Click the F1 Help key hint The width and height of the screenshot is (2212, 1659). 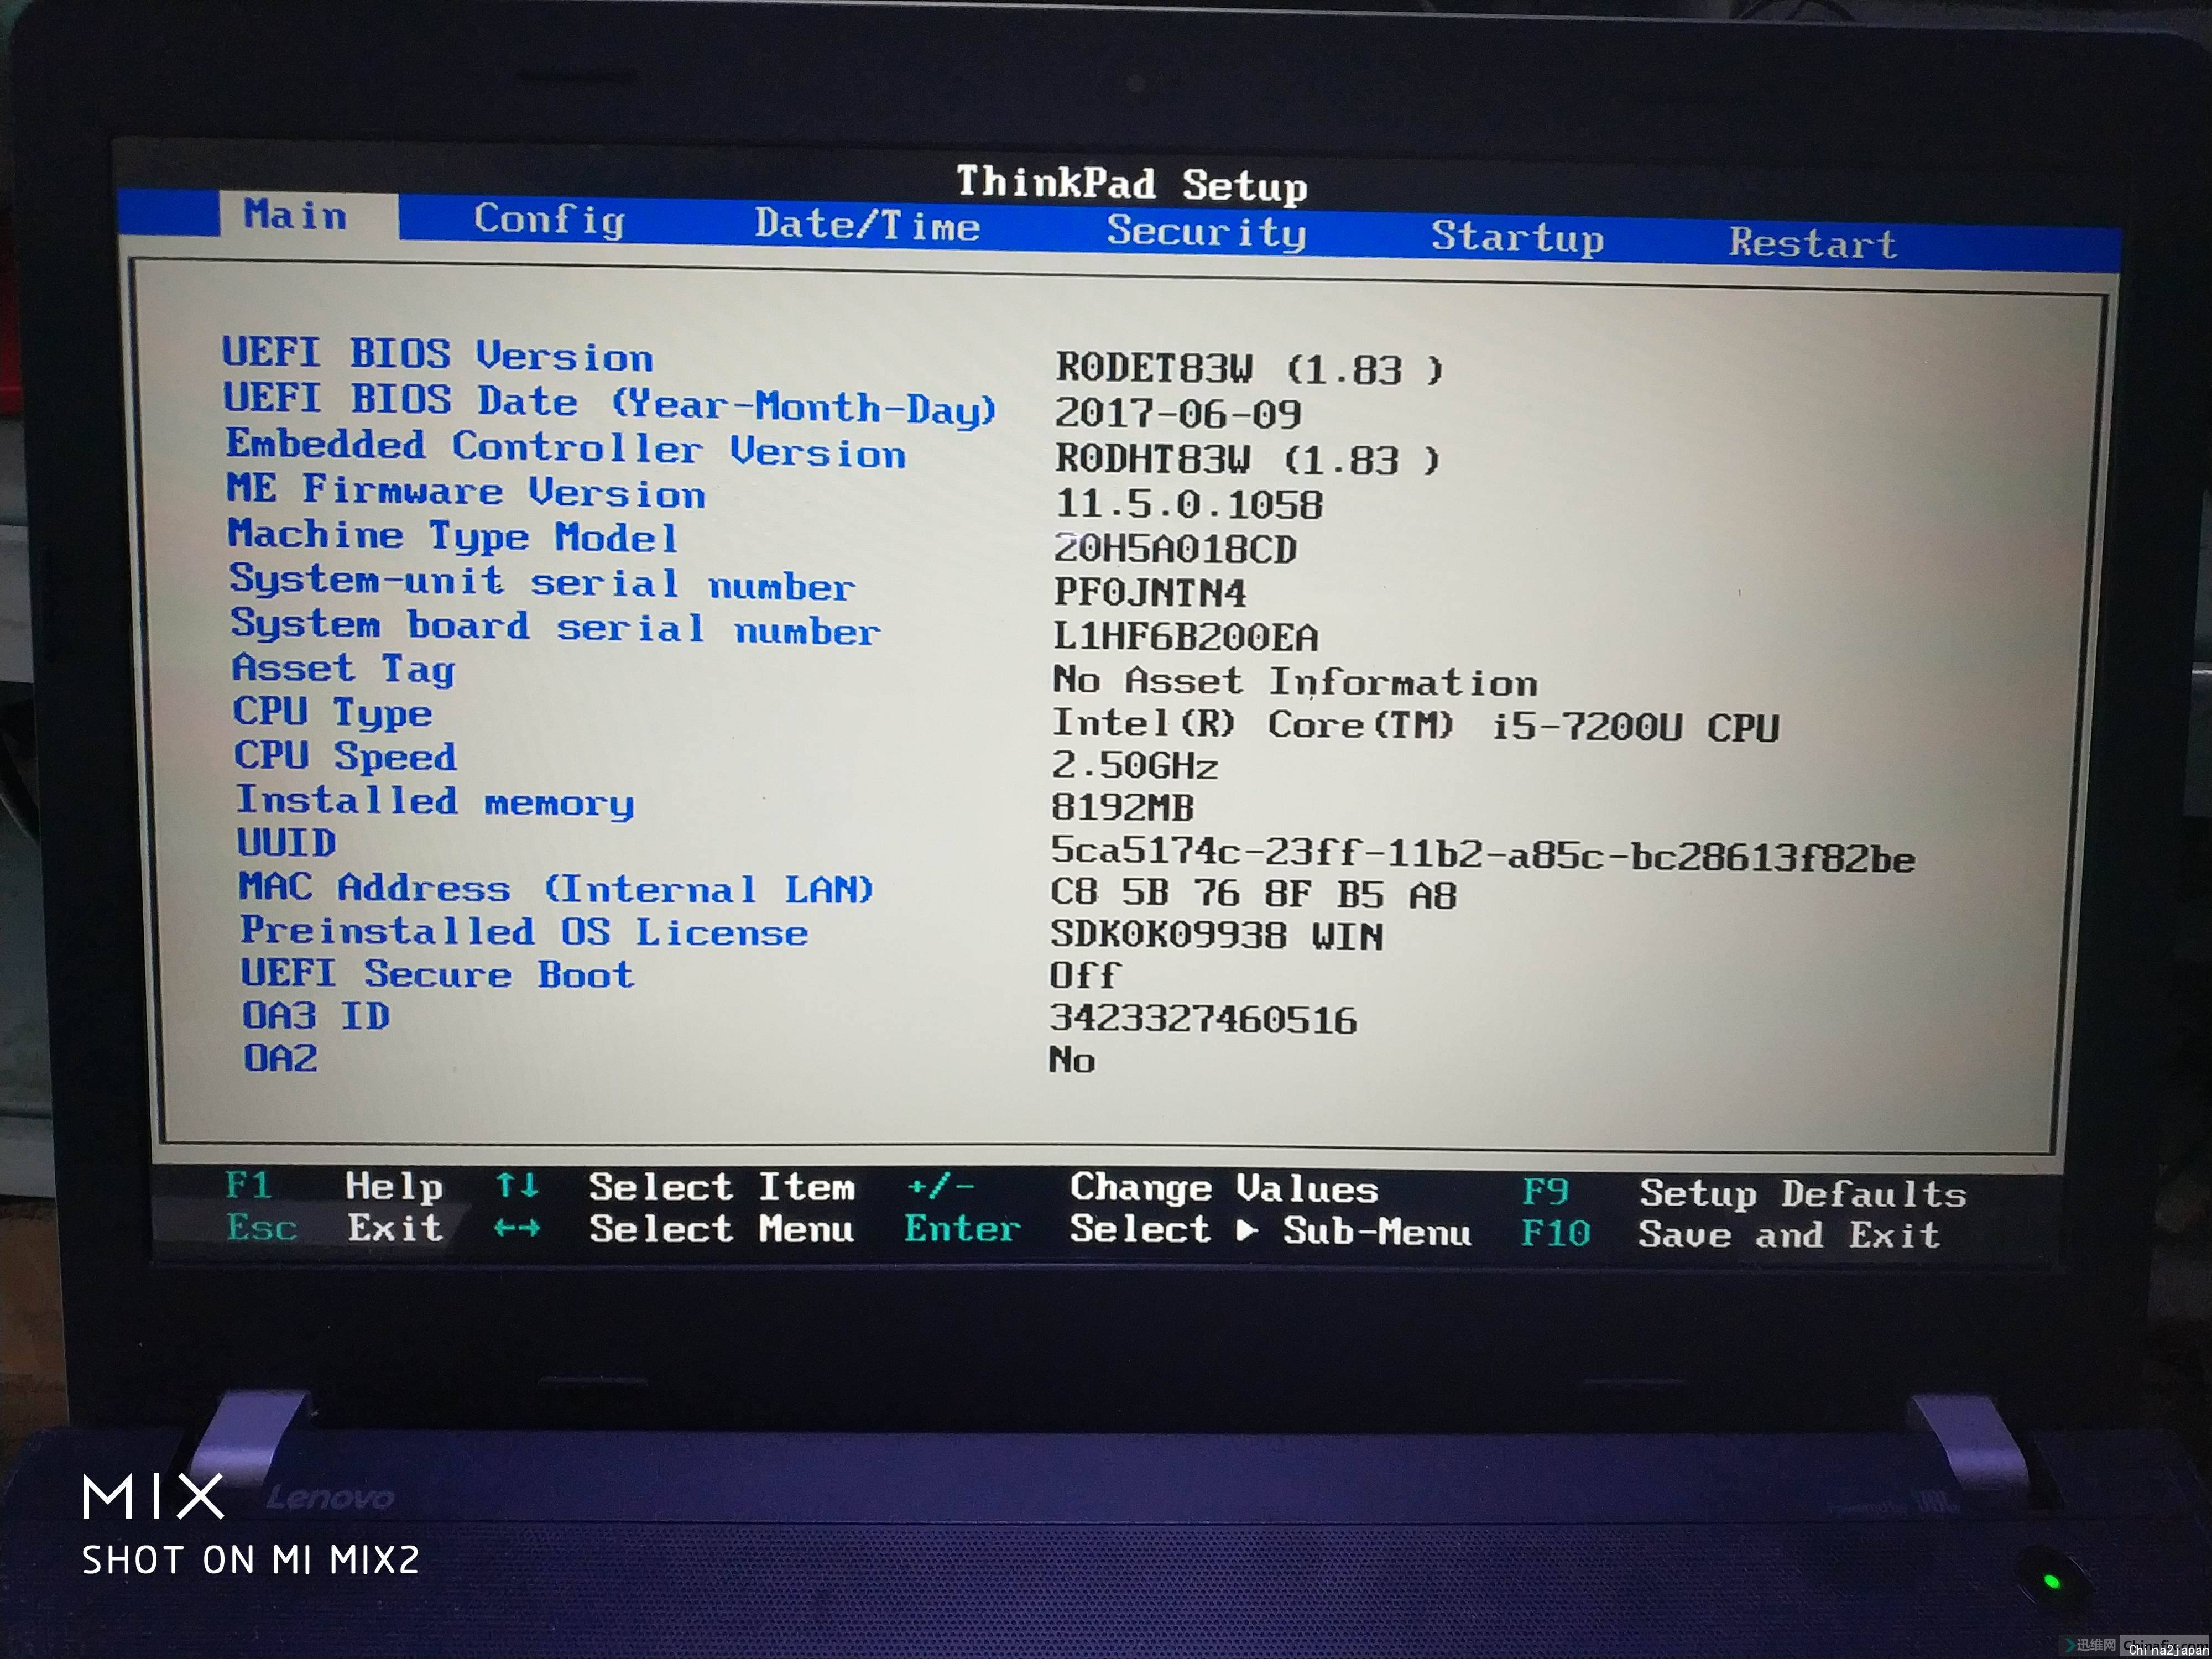point(334,1186)
